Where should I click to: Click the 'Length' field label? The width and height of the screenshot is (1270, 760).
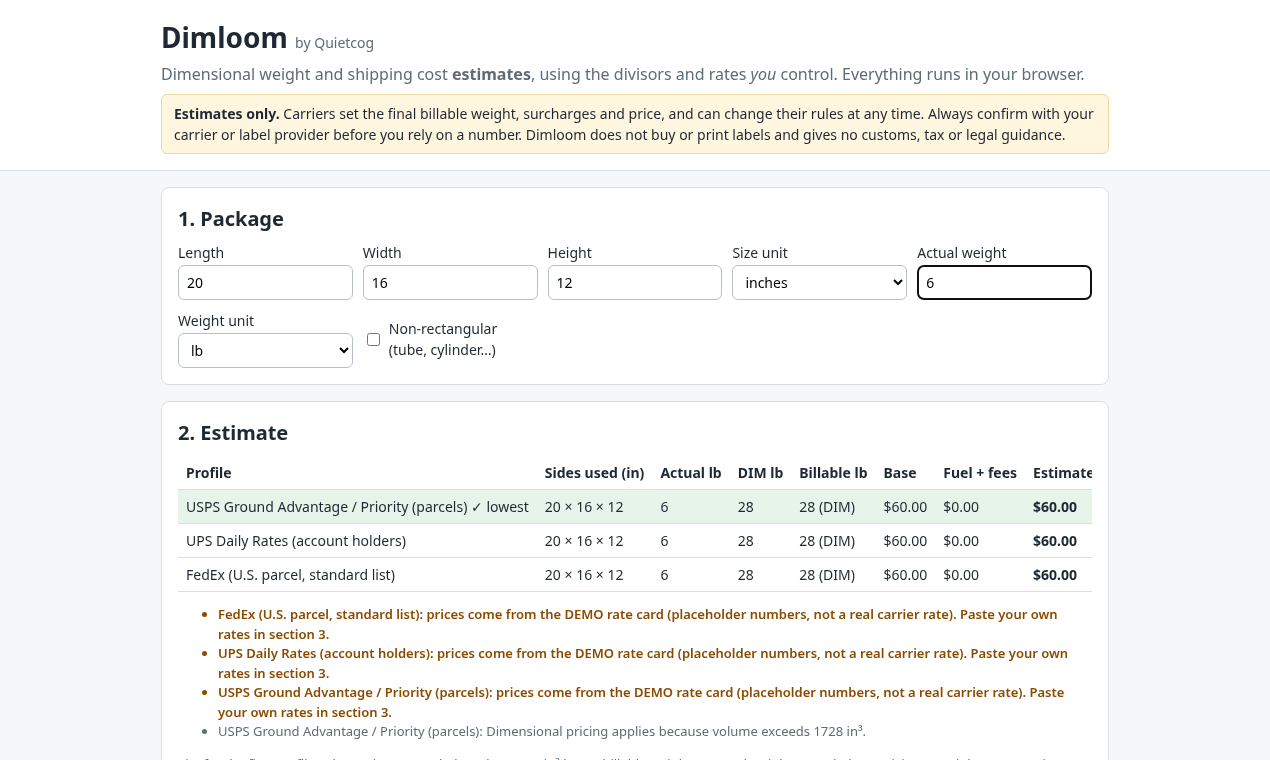tap(201, 253)
